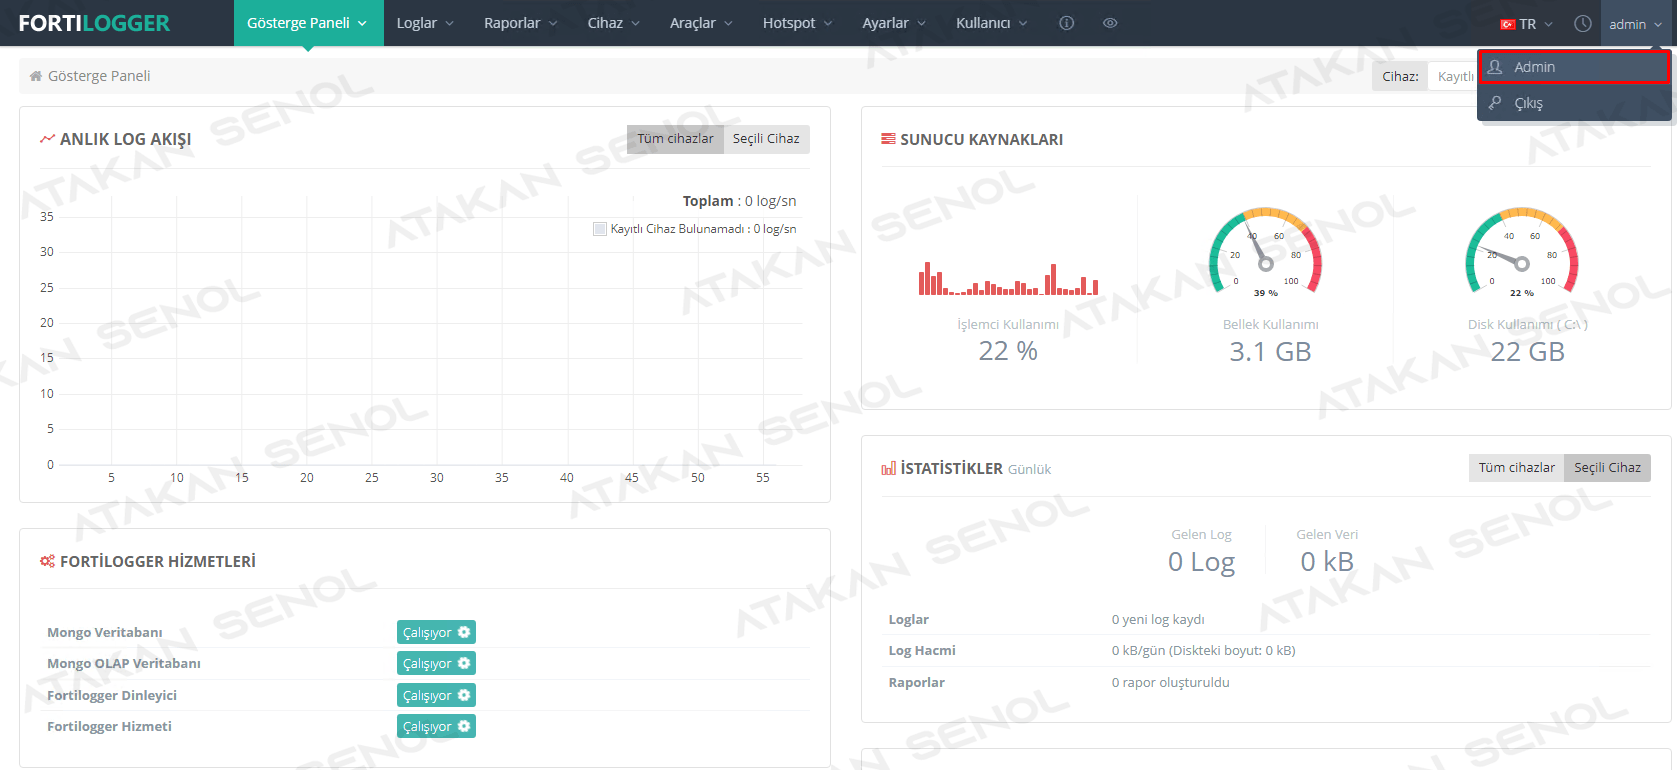
Task: Click the Admin user icon in dropdown
Action: (1495, 67)
